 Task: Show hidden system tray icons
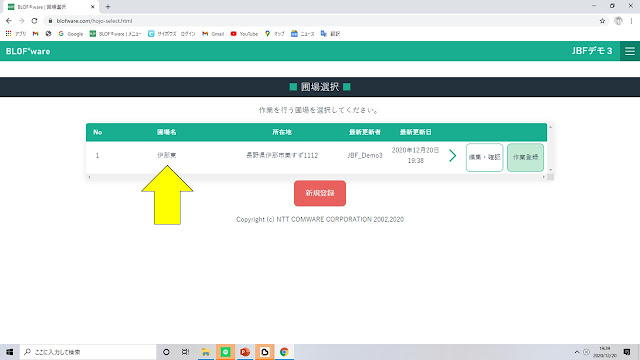[577, 352]
